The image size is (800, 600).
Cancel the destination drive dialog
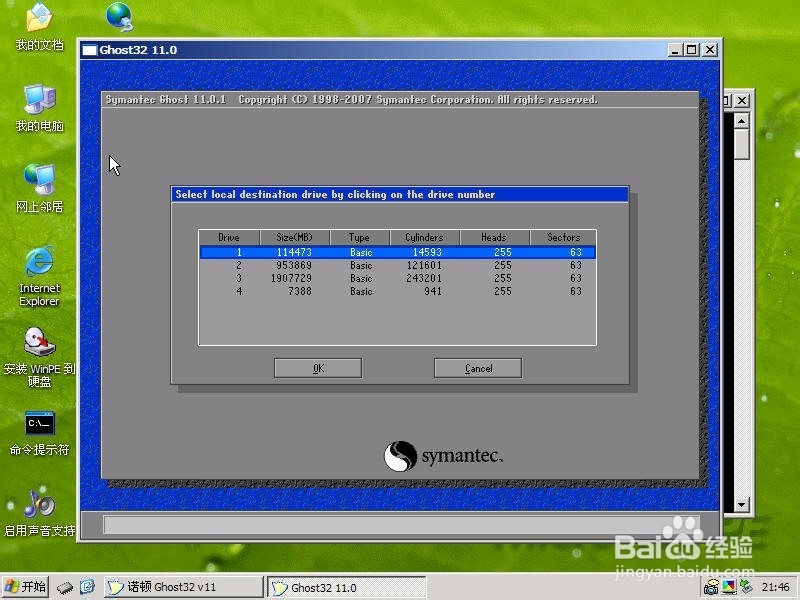point(478,368)
